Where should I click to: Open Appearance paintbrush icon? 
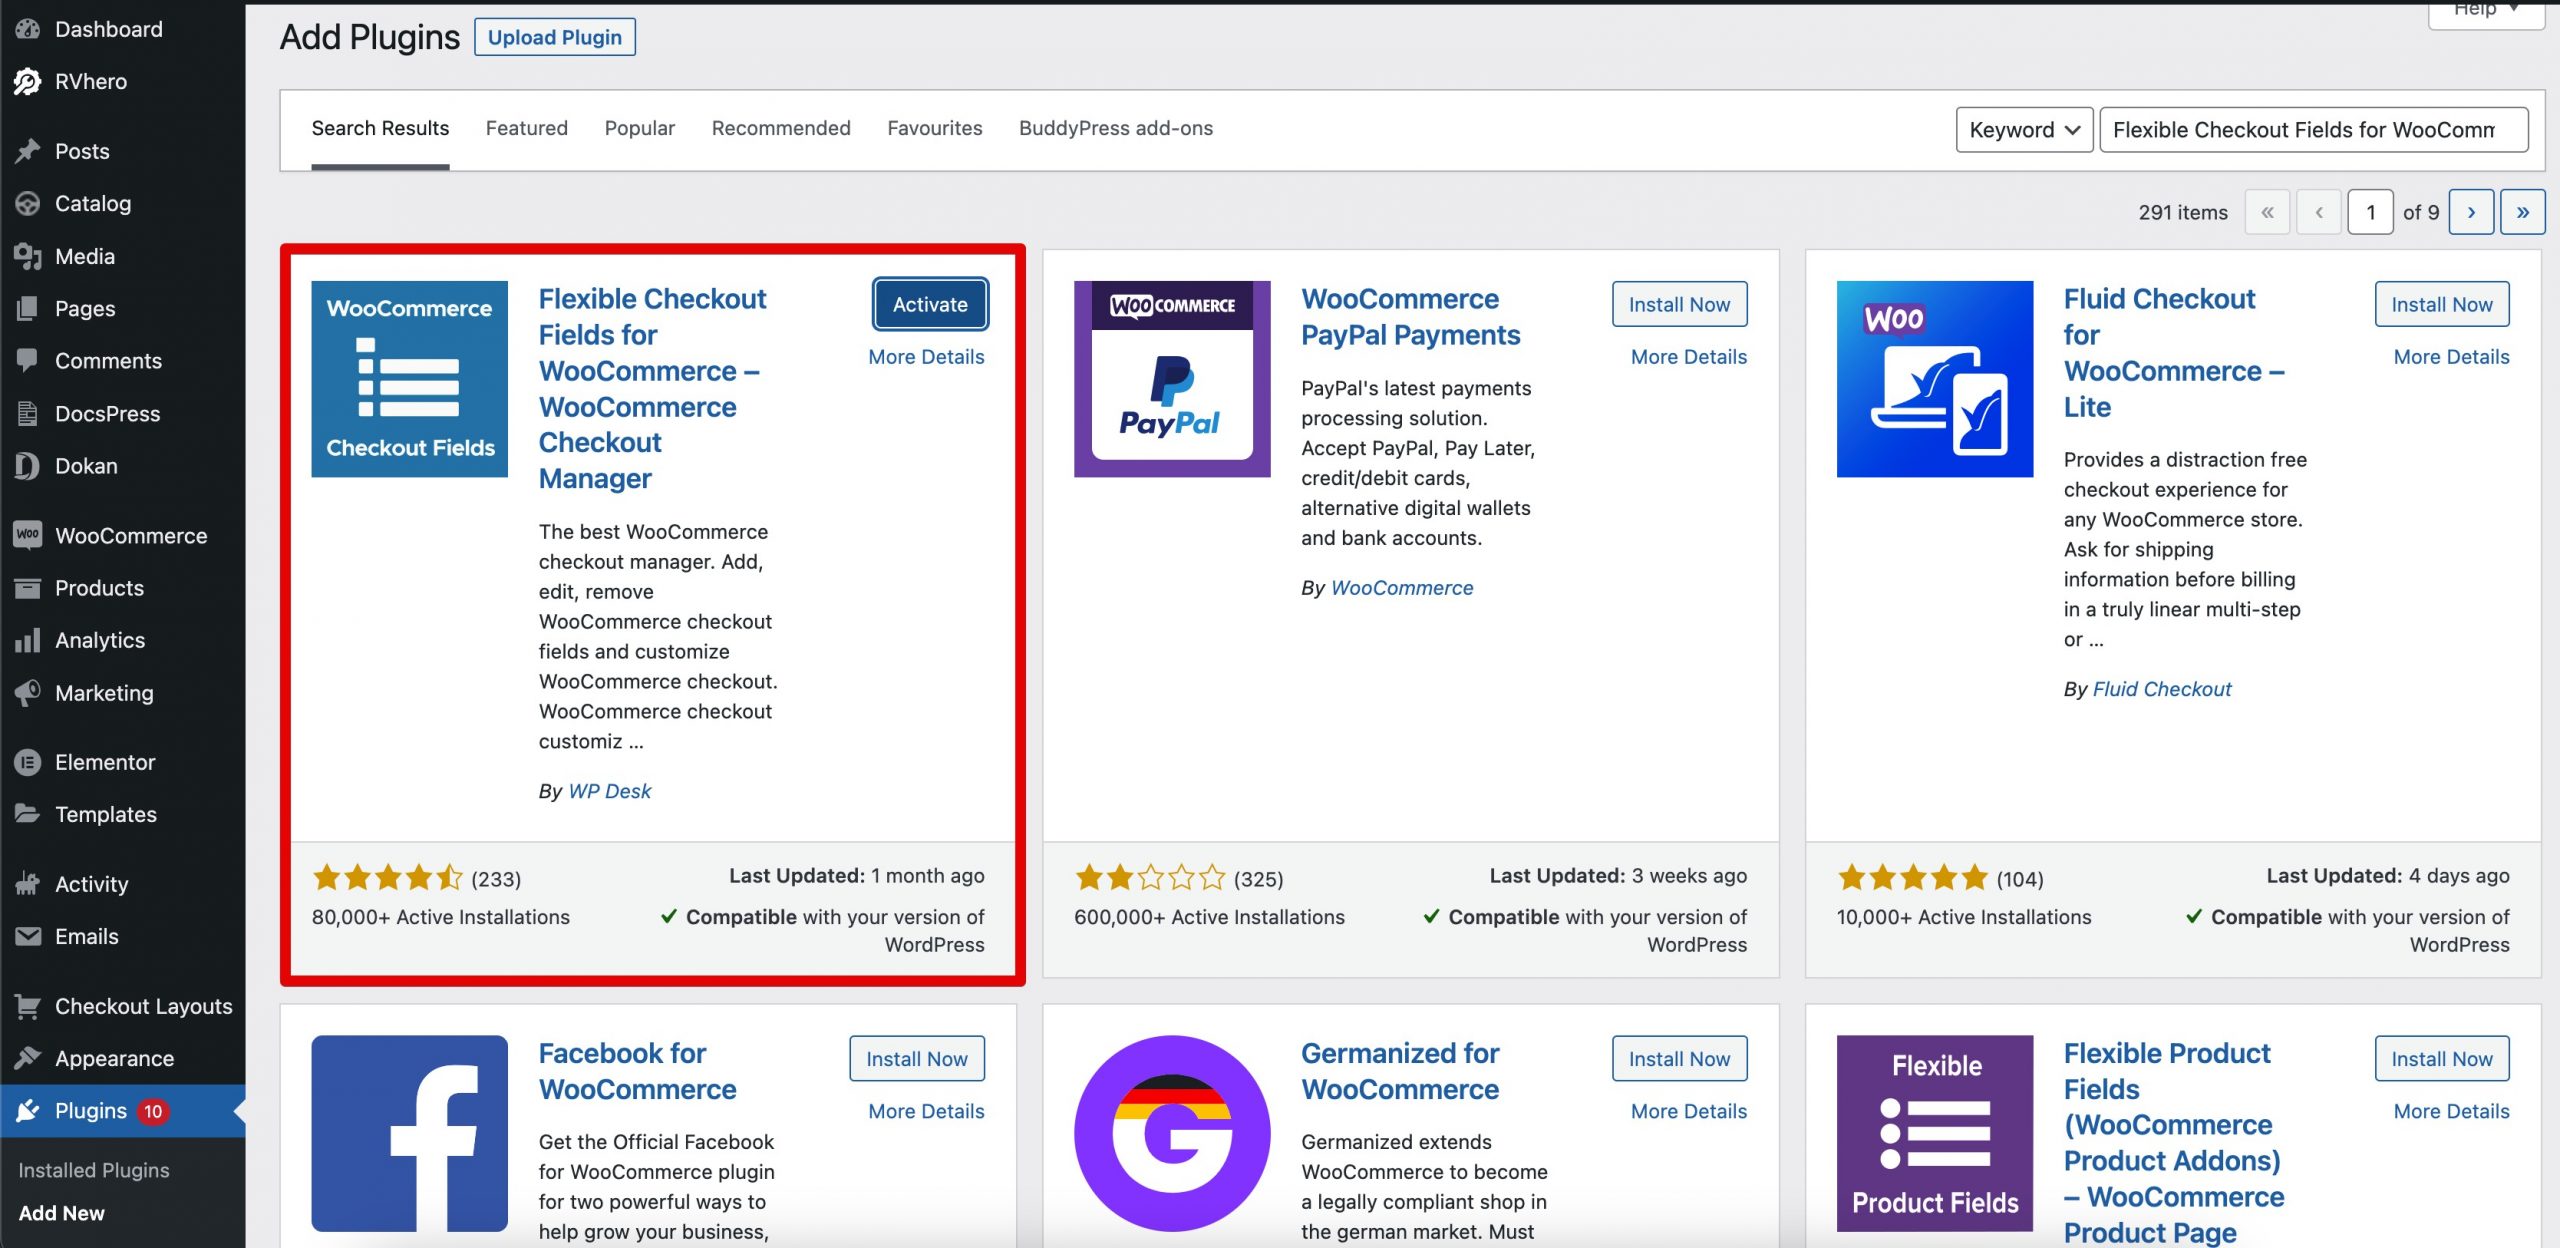tap(28, 1058)
